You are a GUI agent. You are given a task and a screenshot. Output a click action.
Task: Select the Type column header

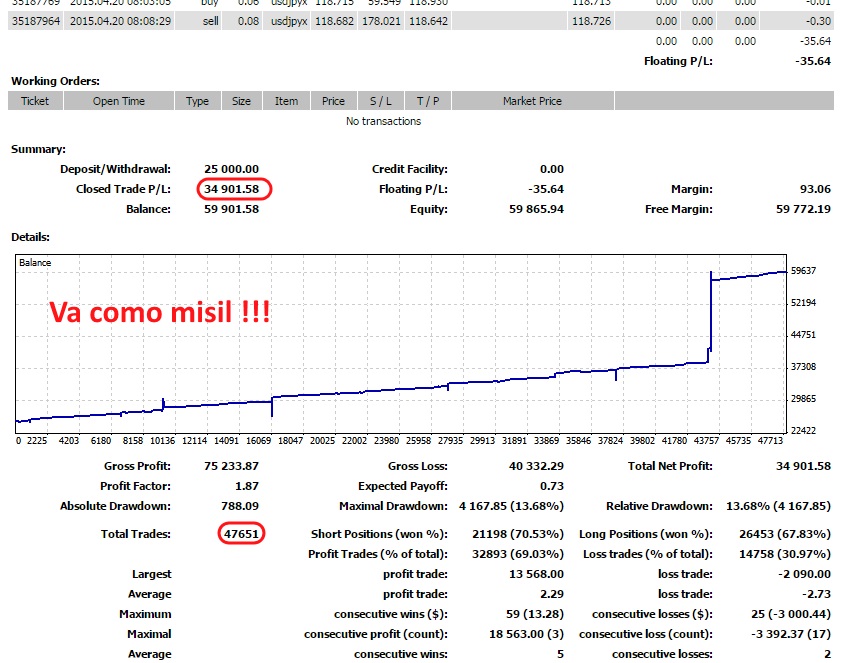coord(198,101)
